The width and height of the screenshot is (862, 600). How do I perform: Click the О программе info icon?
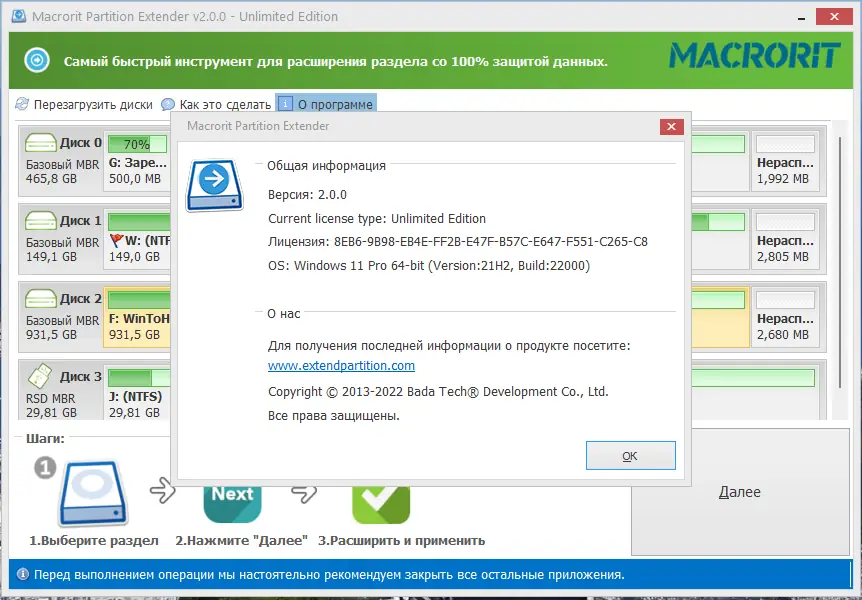(285, 103)
